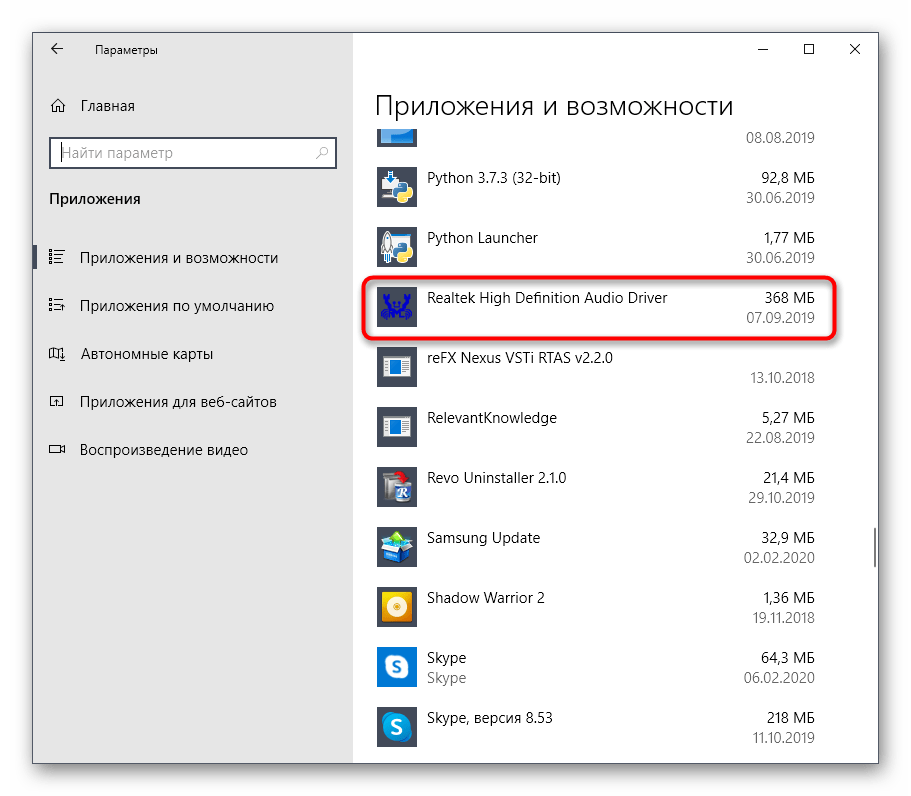Click the app list vertical scrollbar thumb

coord(874,547)
